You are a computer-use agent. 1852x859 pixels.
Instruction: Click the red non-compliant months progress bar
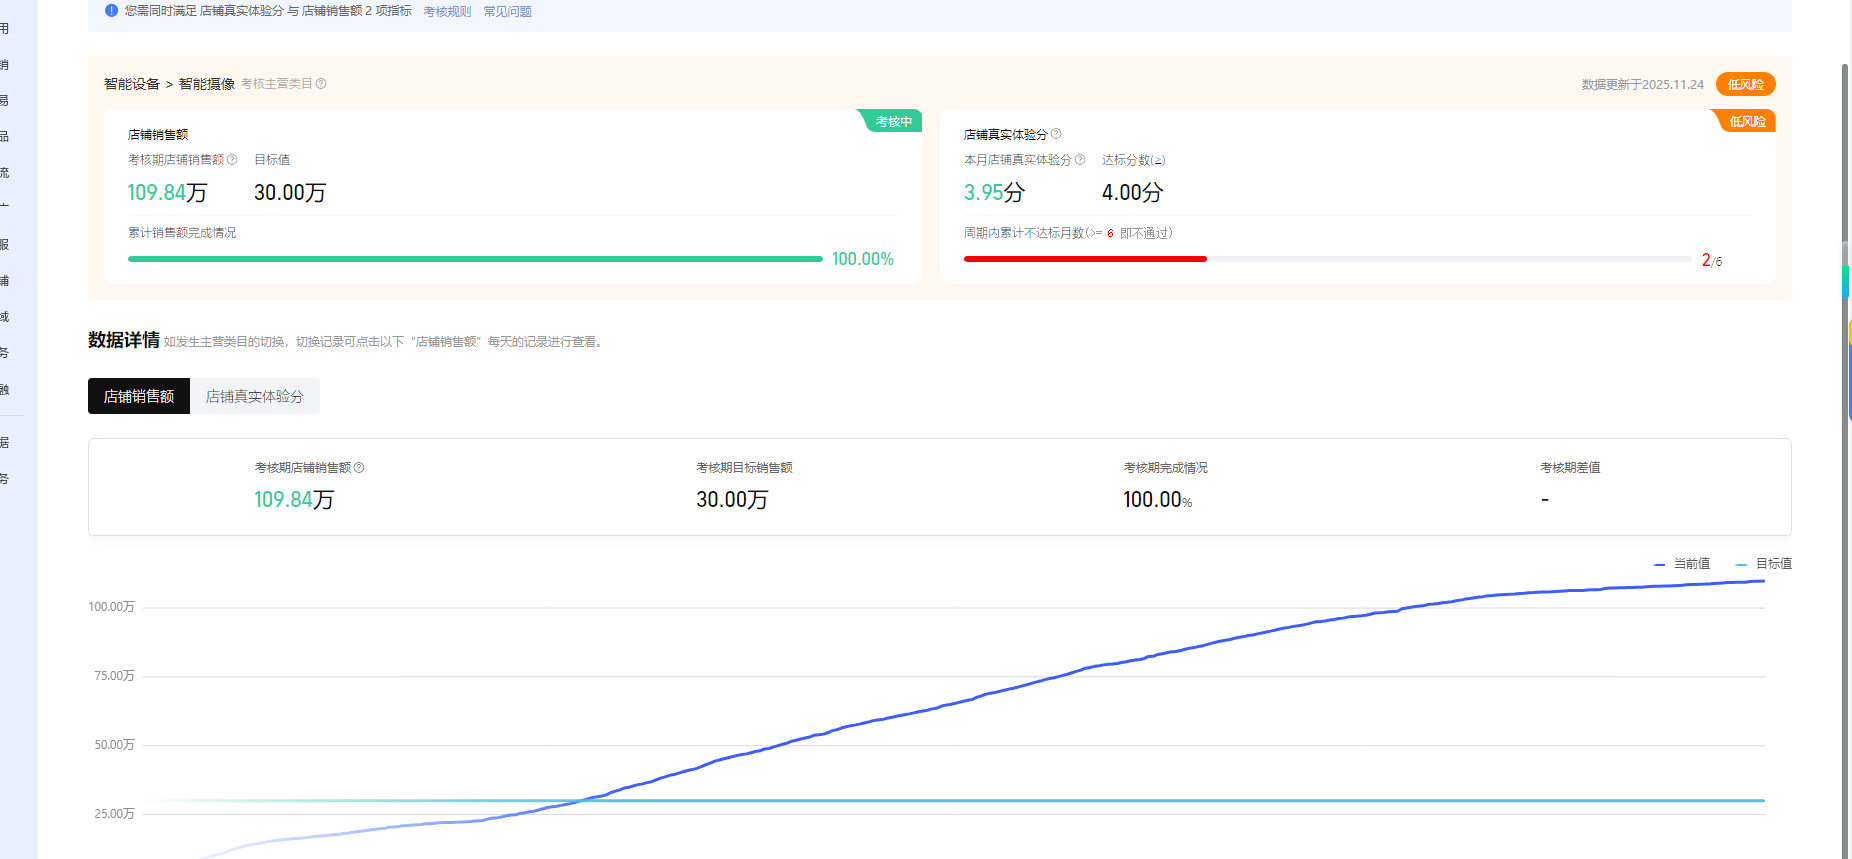pos(1085,259)
